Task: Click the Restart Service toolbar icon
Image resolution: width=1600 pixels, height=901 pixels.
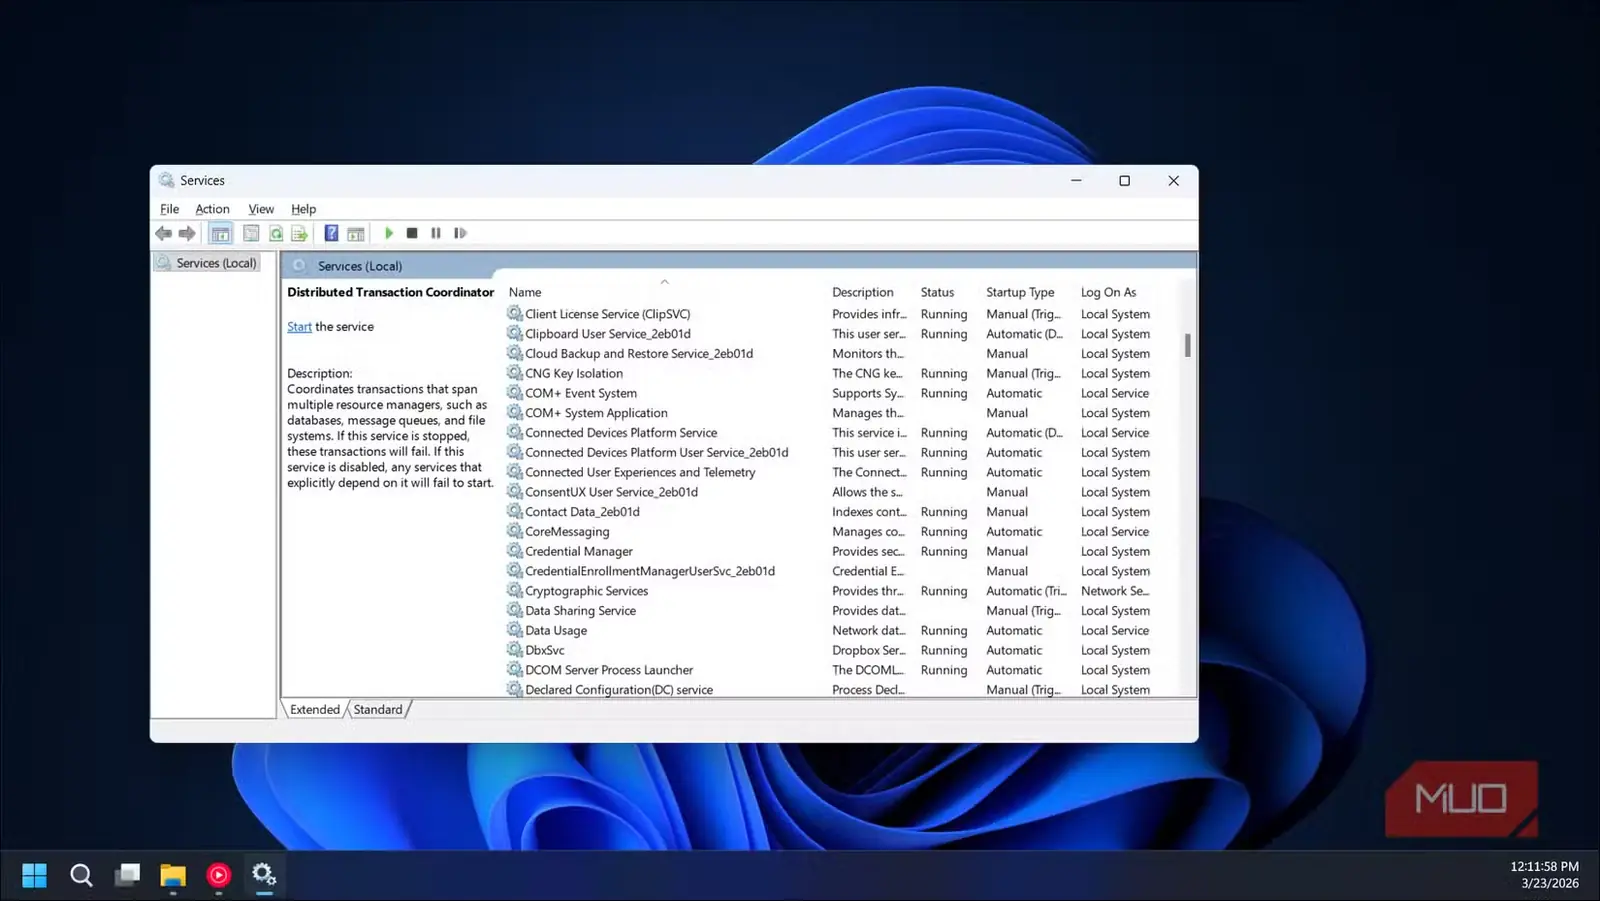Action: coord(460,233)
